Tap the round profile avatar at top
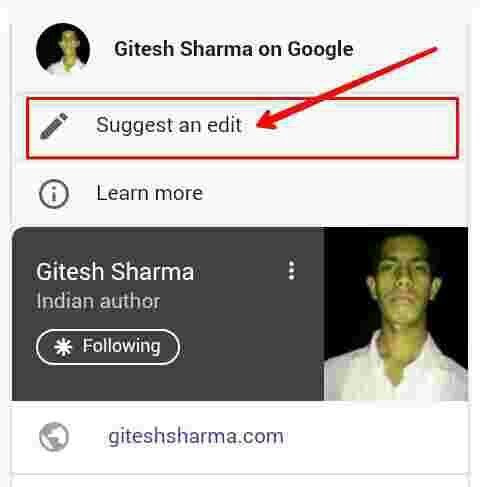Image resolution: width=480 pixels, height=487 pixels. click(x=63, y=49)
